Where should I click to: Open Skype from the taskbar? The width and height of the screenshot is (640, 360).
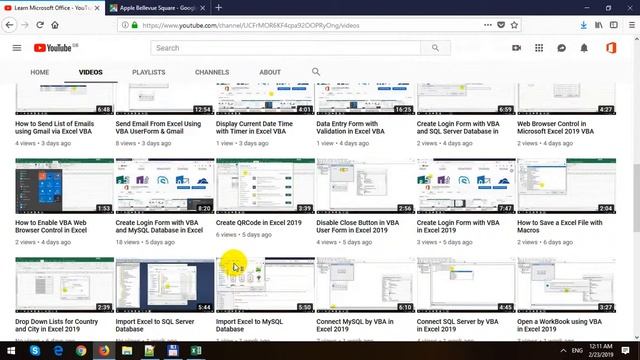[35, 351]
